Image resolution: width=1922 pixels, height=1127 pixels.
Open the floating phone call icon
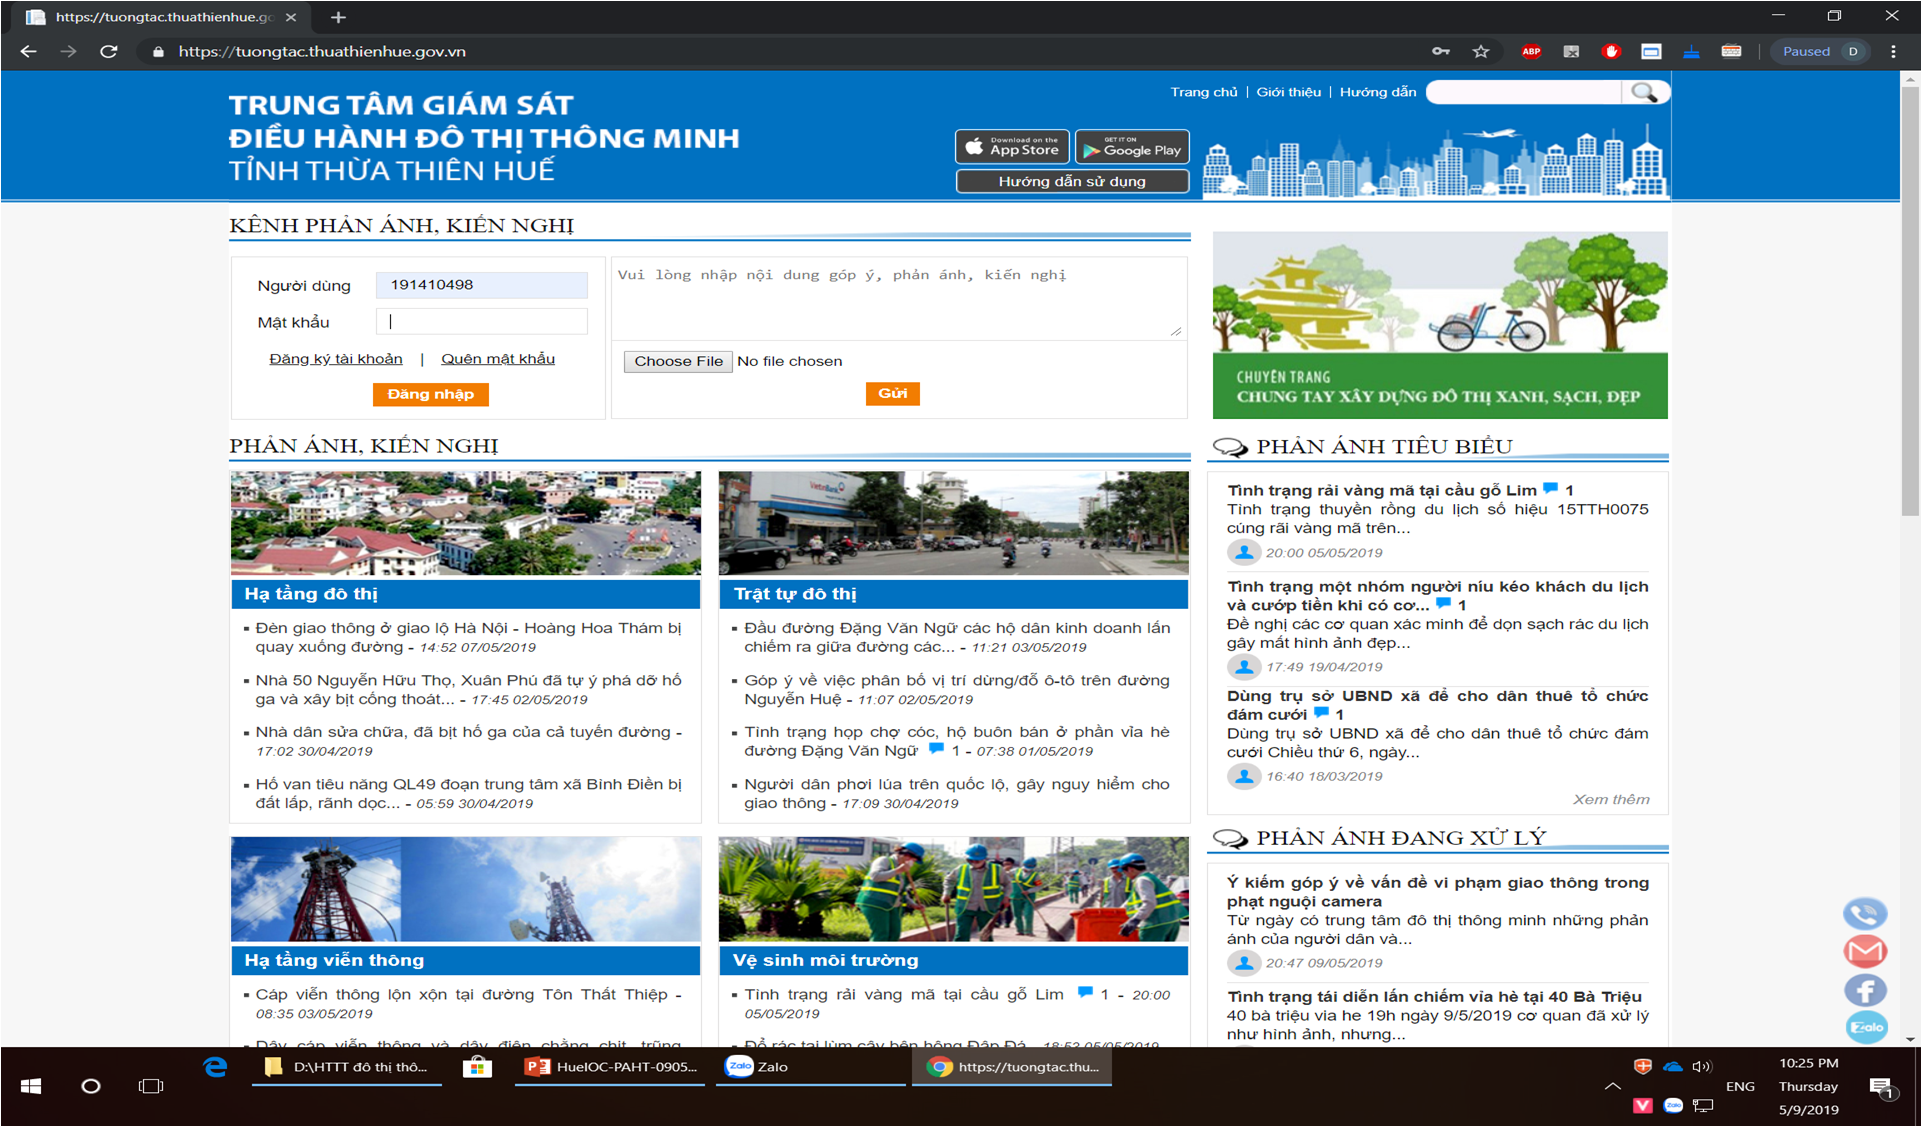pyautogui.click(x=1865, y=913)
